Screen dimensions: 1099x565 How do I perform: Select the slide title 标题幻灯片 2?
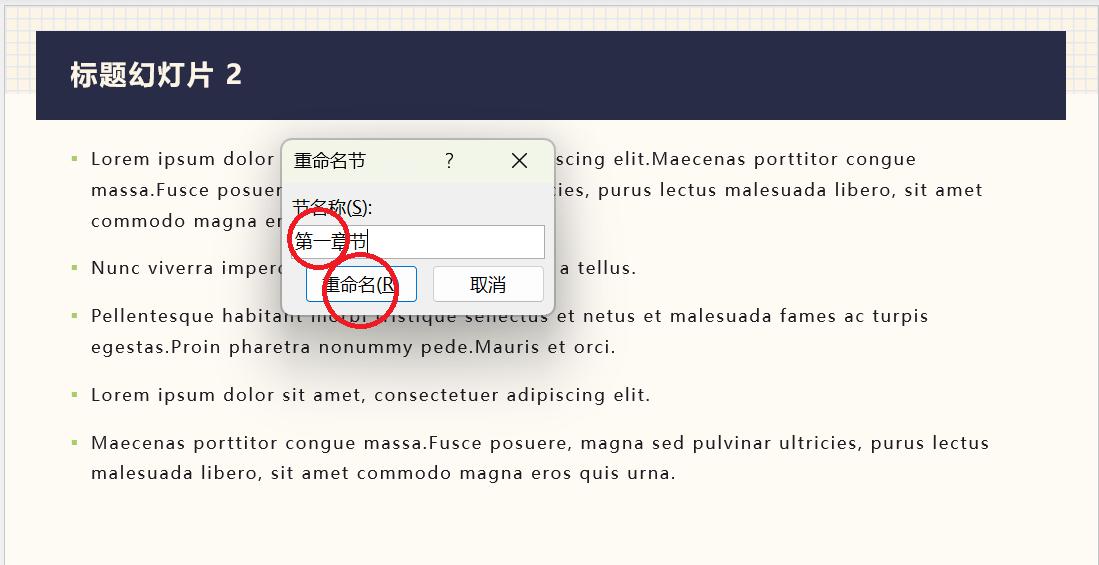[156, 75]
